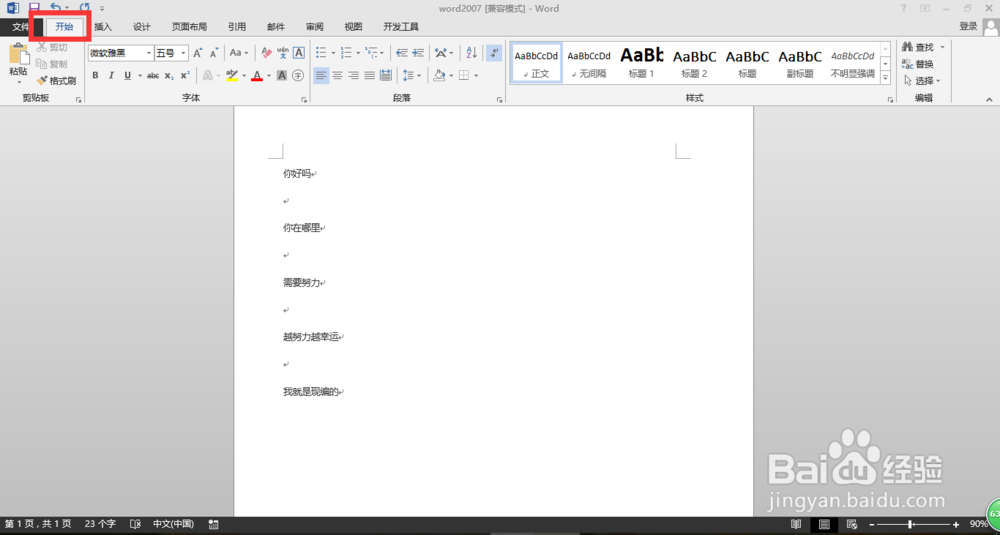Image resolution: width=1000 pixels, height=535 pixels.
Task: Switch to the Insert (插入) tab
Action: (x=103, y=27)
